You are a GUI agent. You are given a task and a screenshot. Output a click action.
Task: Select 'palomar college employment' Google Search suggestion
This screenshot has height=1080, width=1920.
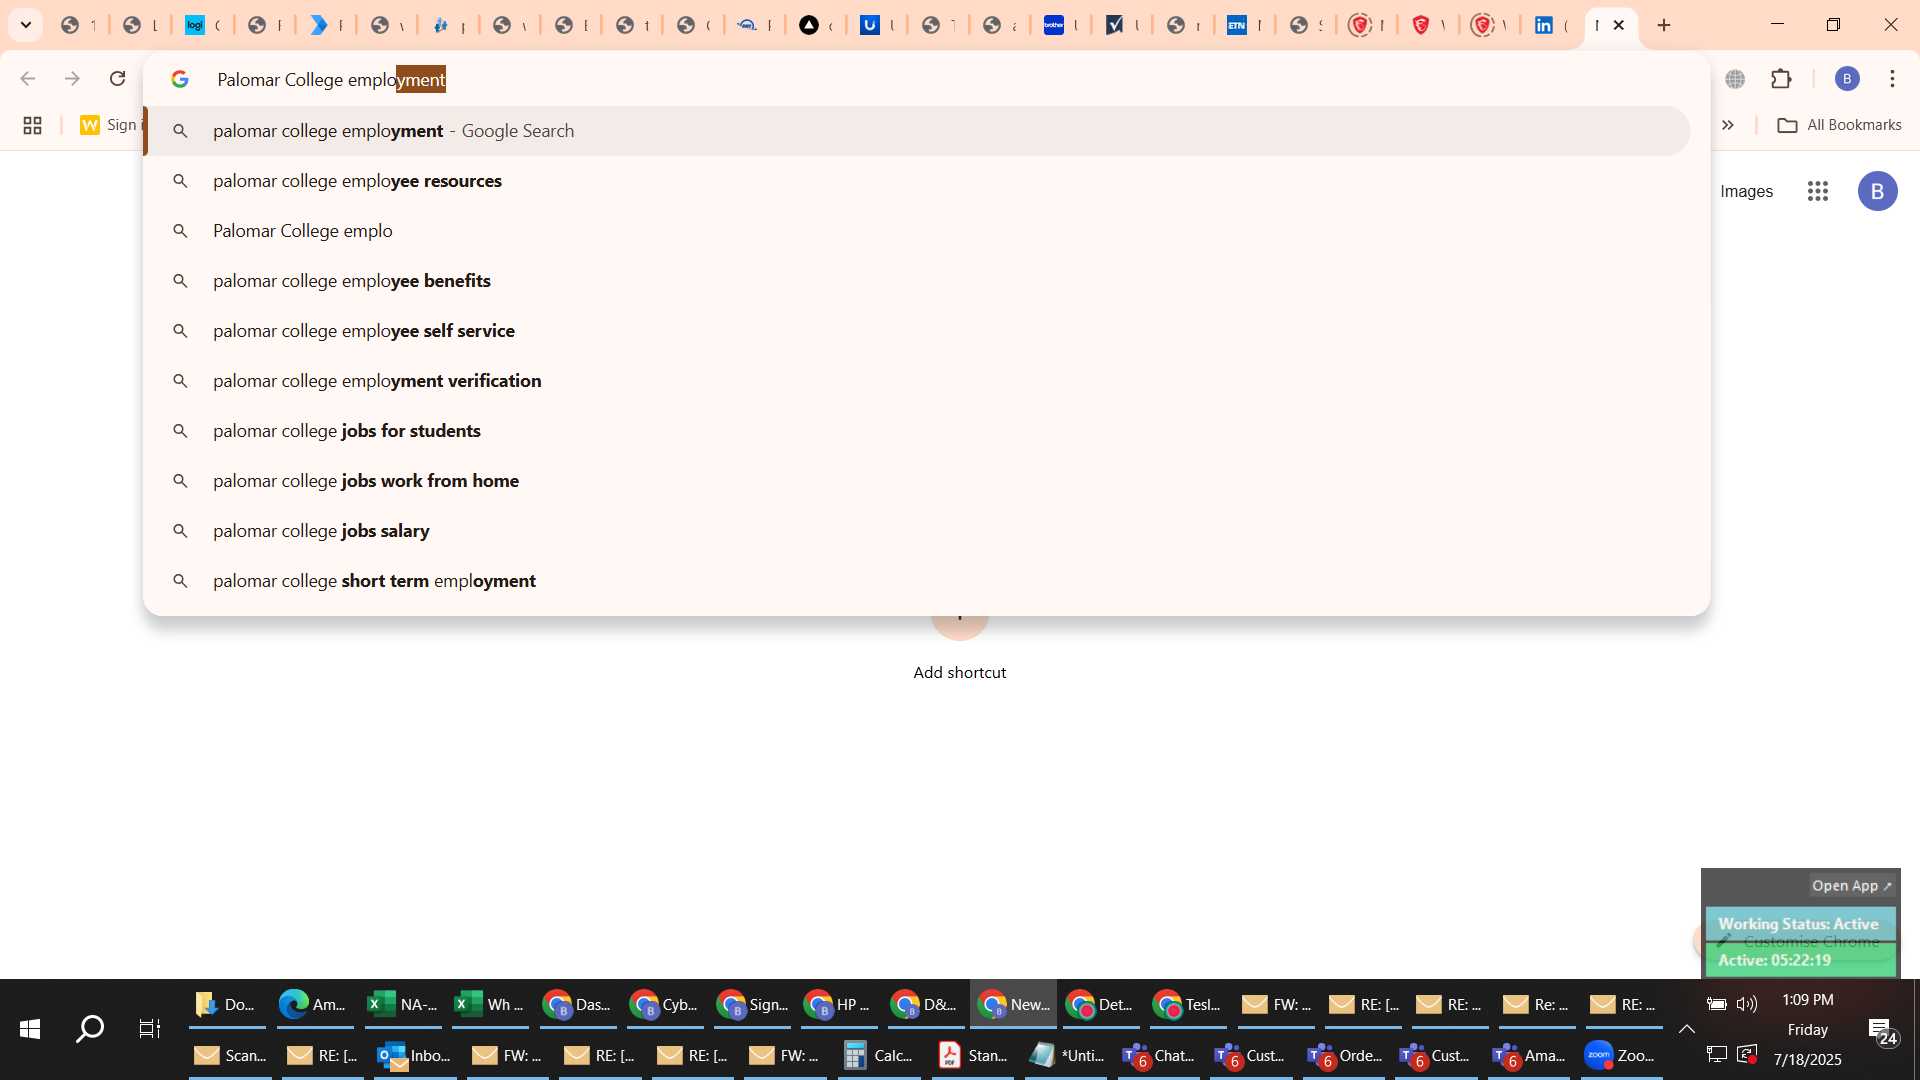[919, 131]
